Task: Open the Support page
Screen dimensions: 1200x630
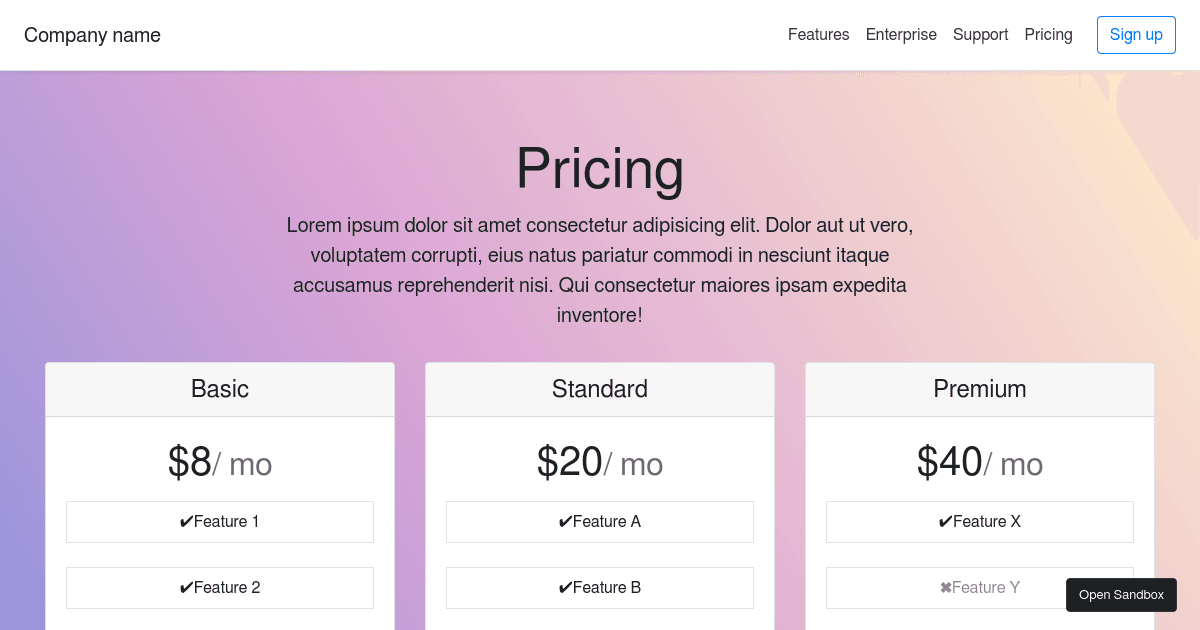Action: 980,34
